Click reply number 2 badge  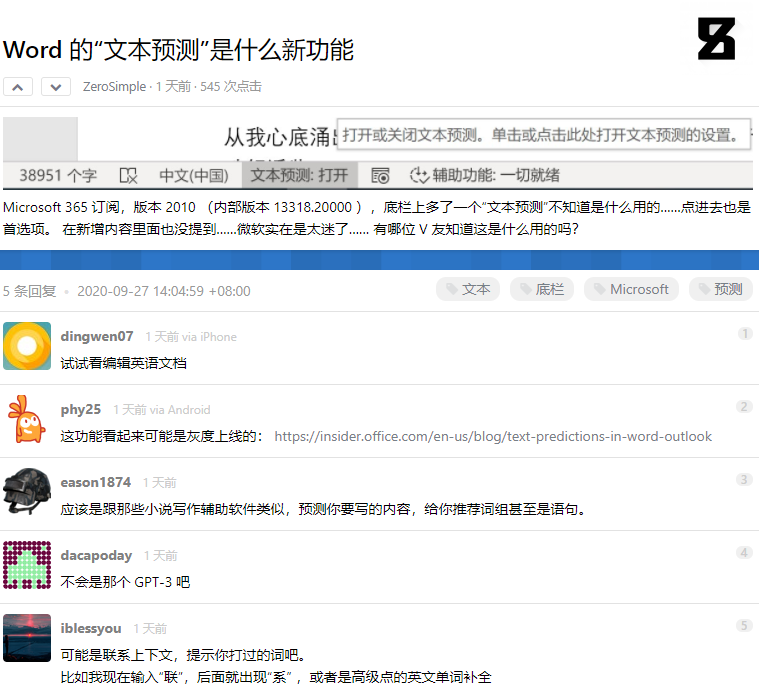coord(744,407)
